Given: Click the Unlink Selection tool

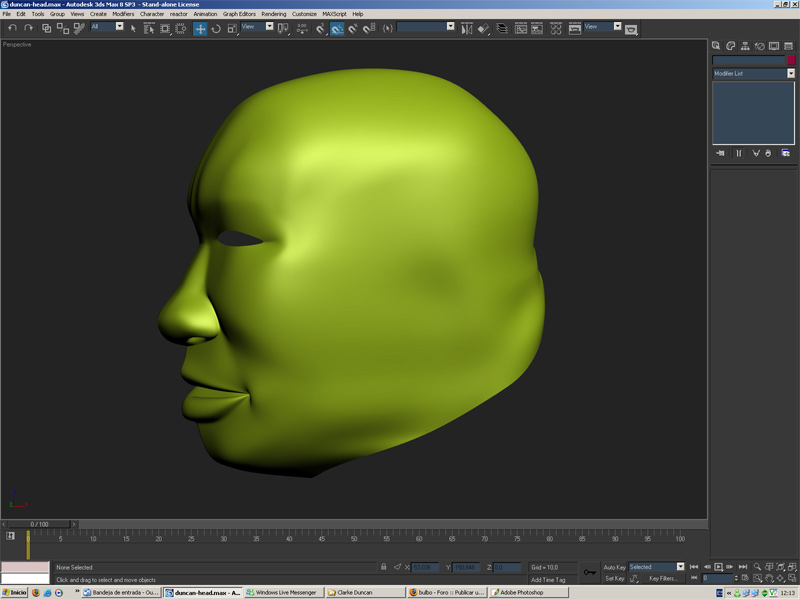Looking at the screenshot, I should 63,29.
